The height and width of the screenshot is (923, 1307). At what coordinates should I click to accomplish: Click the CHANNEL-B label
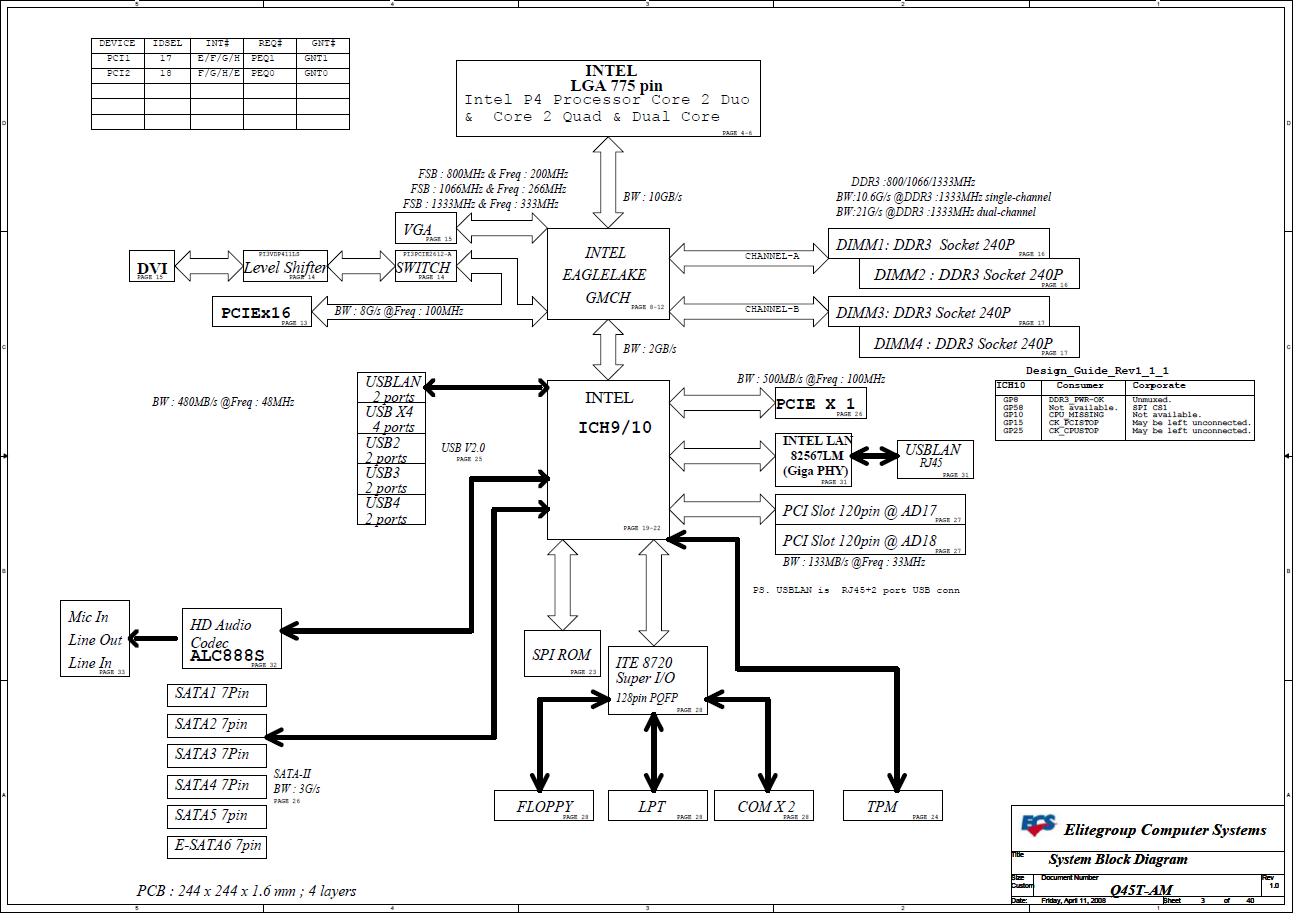point(772,309)
